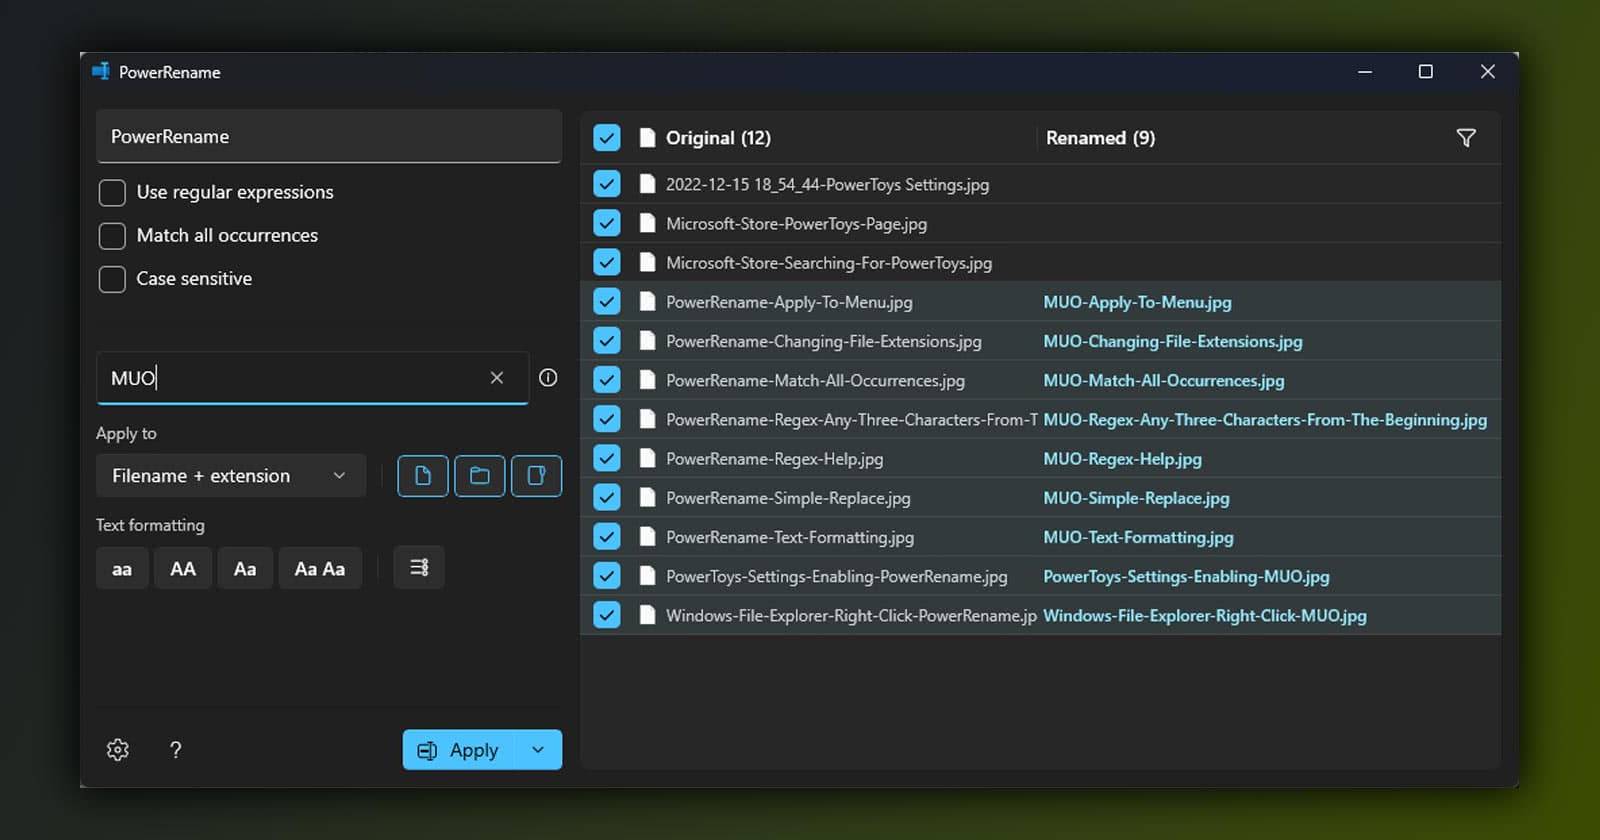
Task: Click file icon beside Microsoft-Store-PowerToys-Page.jpg
Action: (648, 224)
